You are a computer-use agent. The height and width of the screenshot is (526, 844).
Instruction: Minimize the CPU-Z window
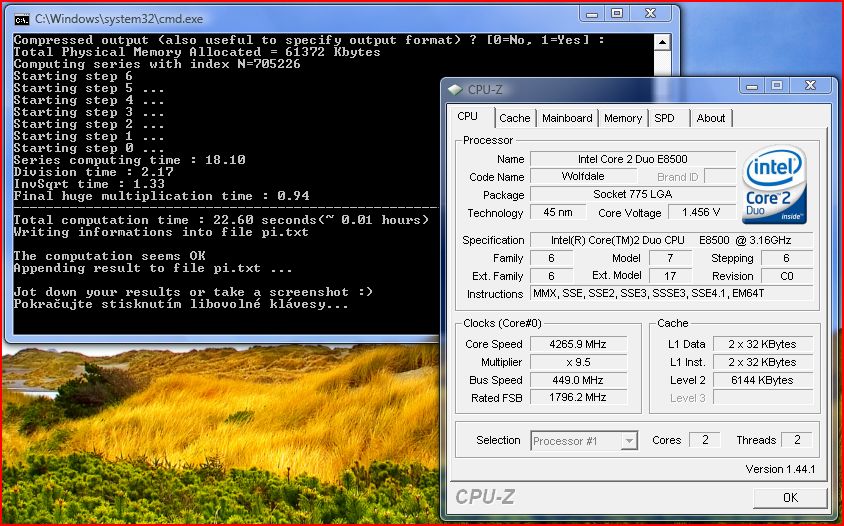click(752, 86)
